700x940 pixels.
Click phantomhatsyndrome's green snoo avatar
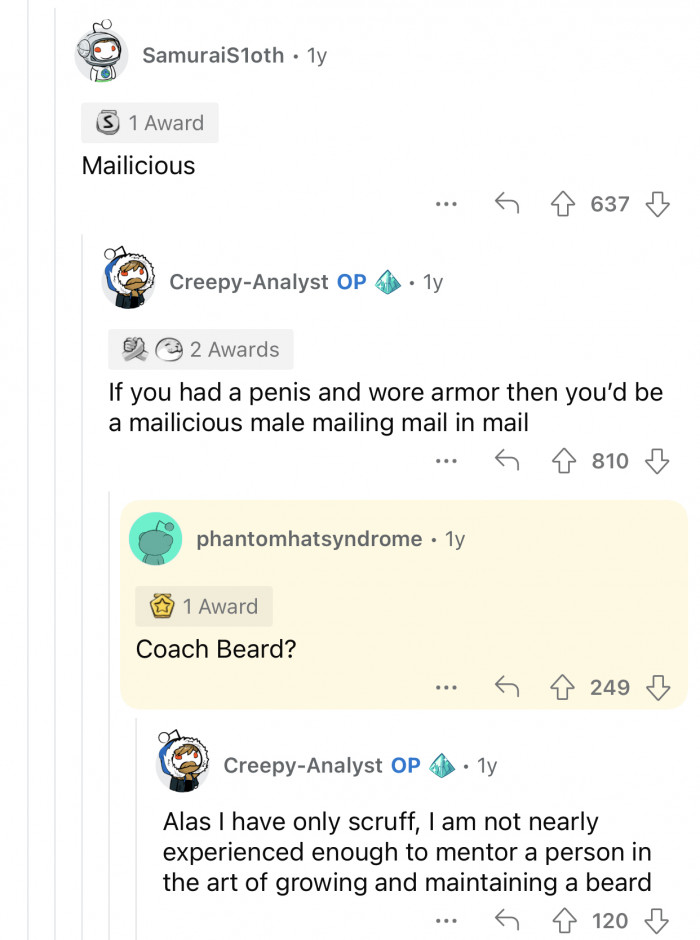pos(155,538)
